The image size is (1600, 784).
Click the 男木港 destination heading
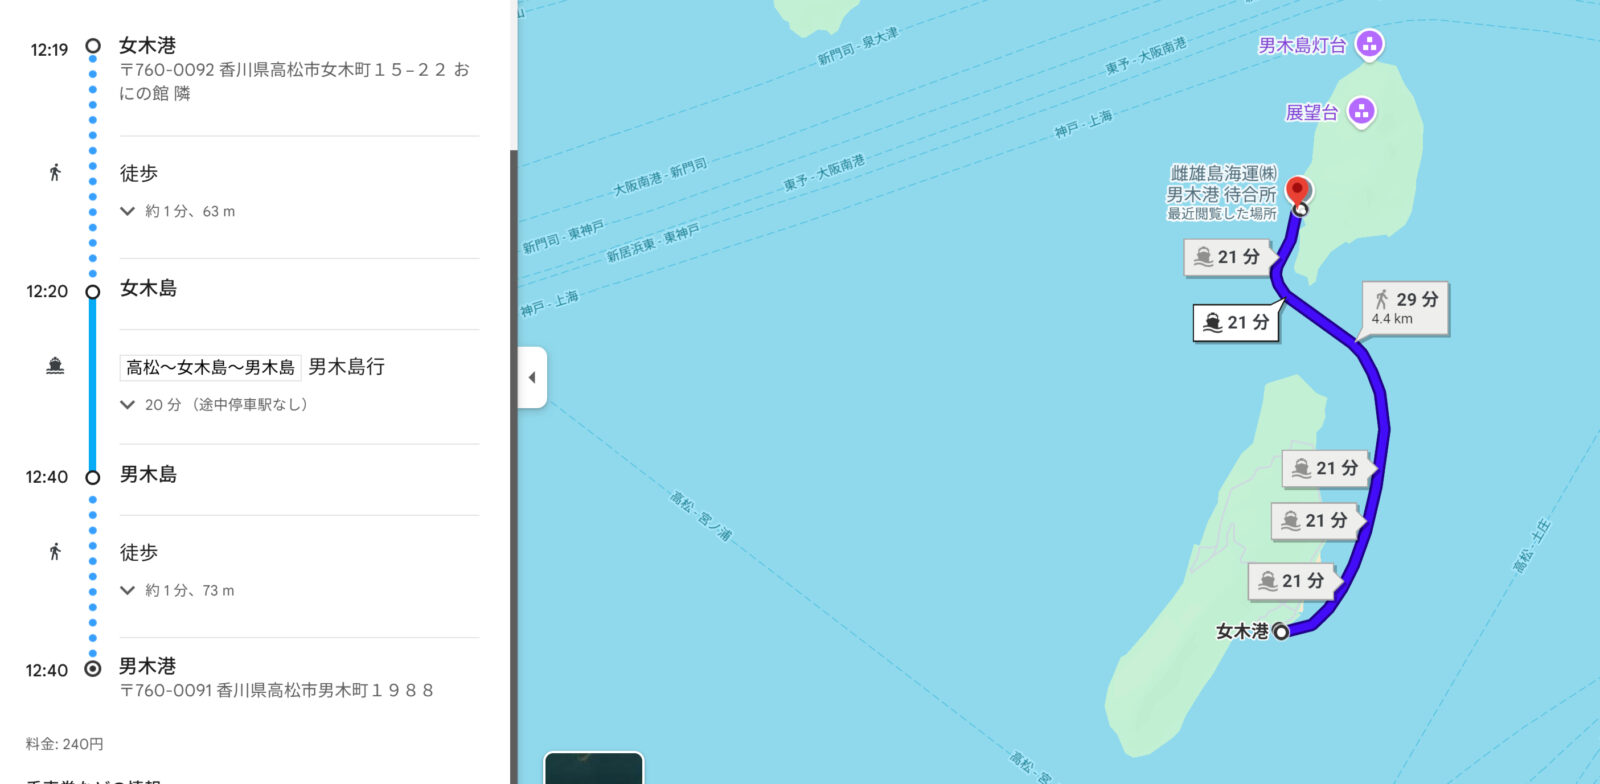tap(147, 666)
